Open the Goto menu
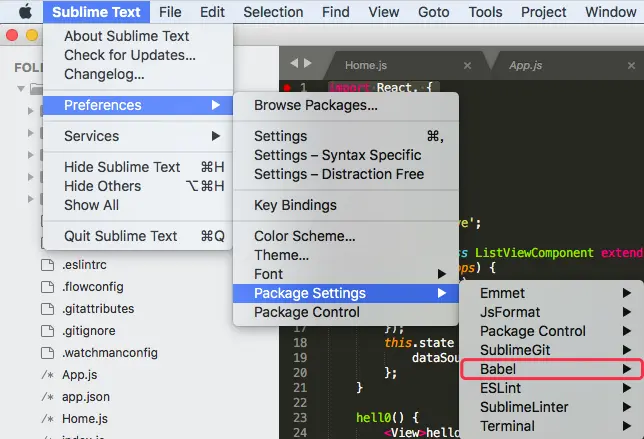Image resolution: width=644 pixels, height=439 pixels. [434, 12]
